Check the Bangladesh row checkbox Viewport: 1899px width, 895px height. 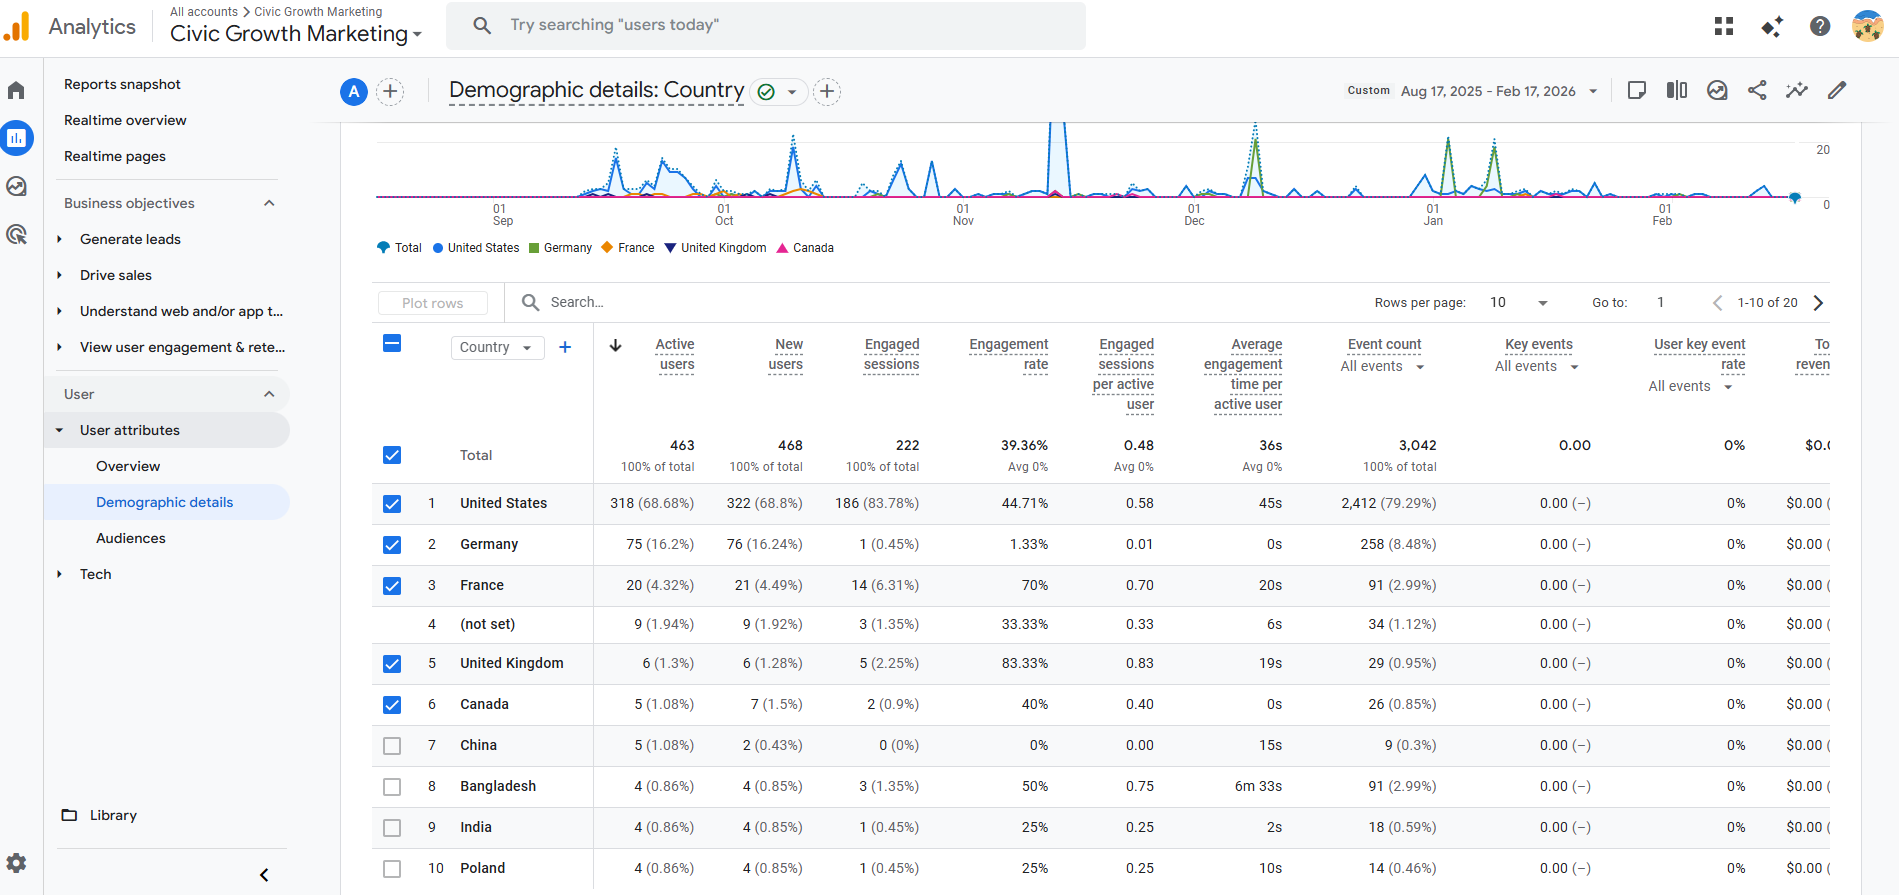coord(392,787)
